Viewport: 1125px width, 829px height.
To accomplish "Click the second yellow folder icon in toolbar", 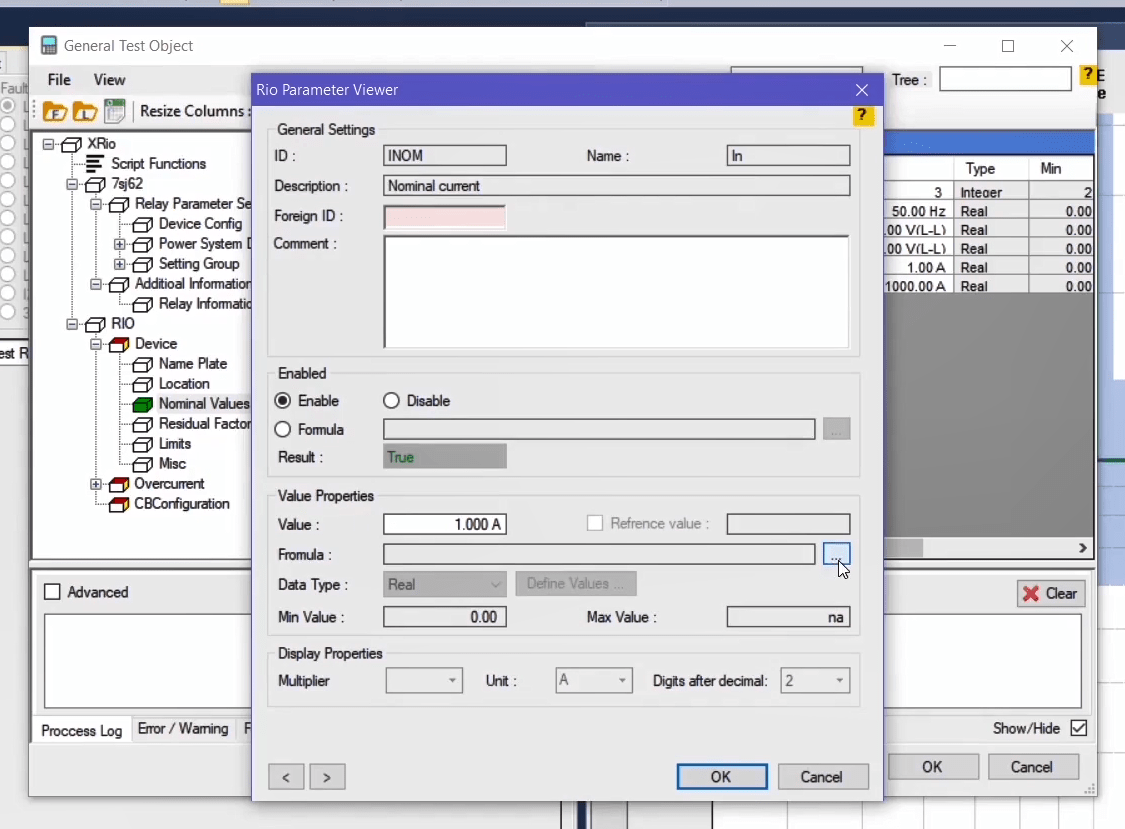I will (85, 112).
